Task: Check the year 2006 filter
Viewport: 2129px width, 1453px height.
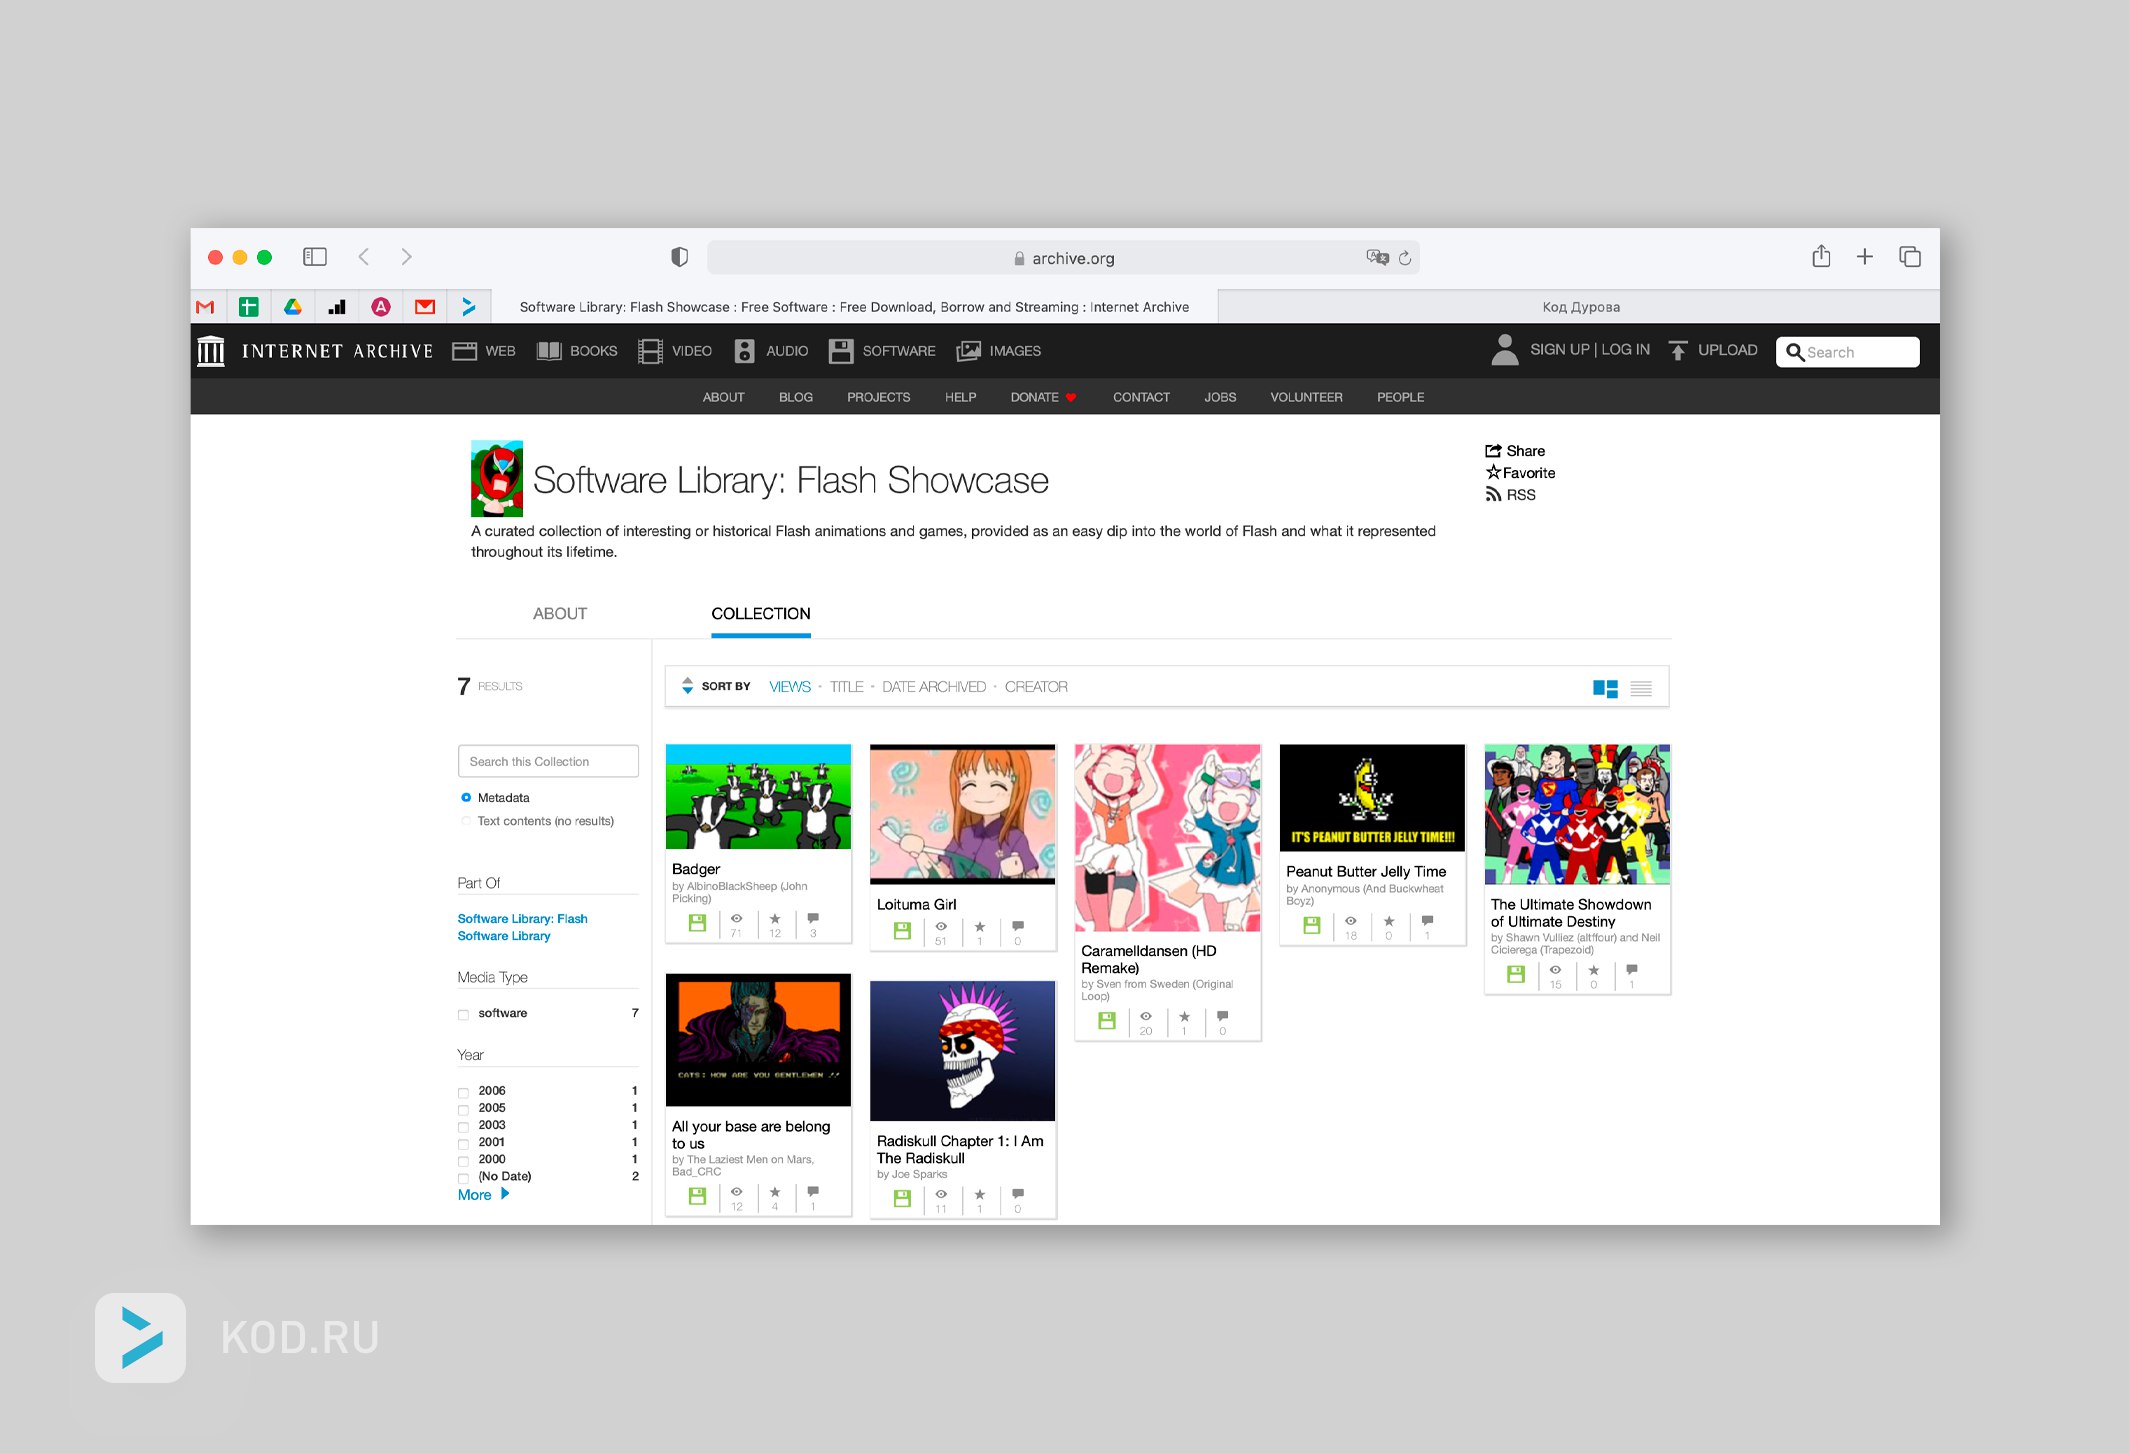Action: 463,1093
